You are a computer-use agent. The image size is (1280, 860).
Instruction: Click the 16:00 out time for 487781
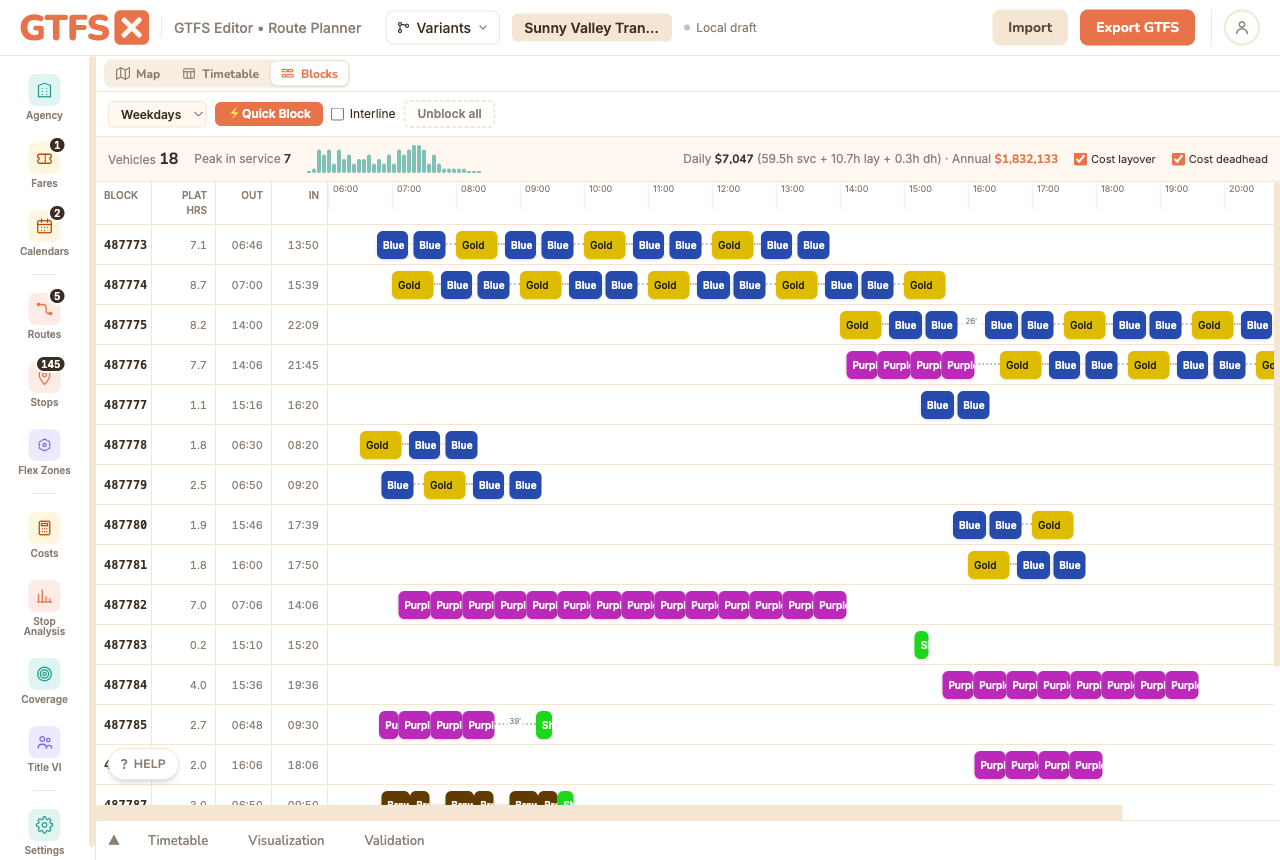click(x=246, y=565)
